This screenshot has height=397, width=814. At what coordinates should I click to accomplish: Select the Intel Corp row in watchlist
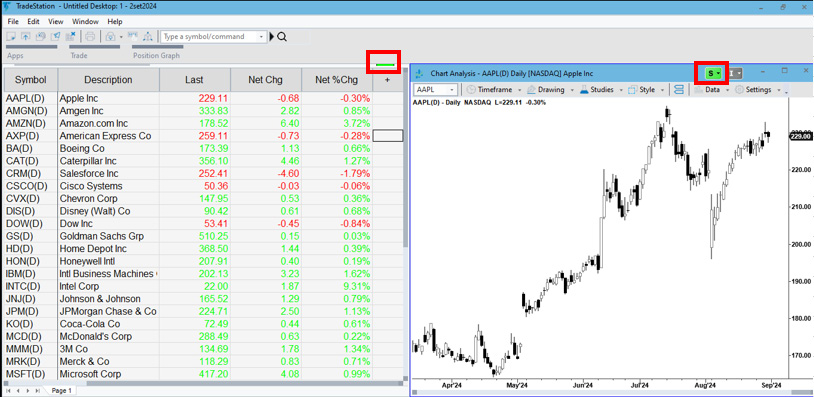(203, 286)
